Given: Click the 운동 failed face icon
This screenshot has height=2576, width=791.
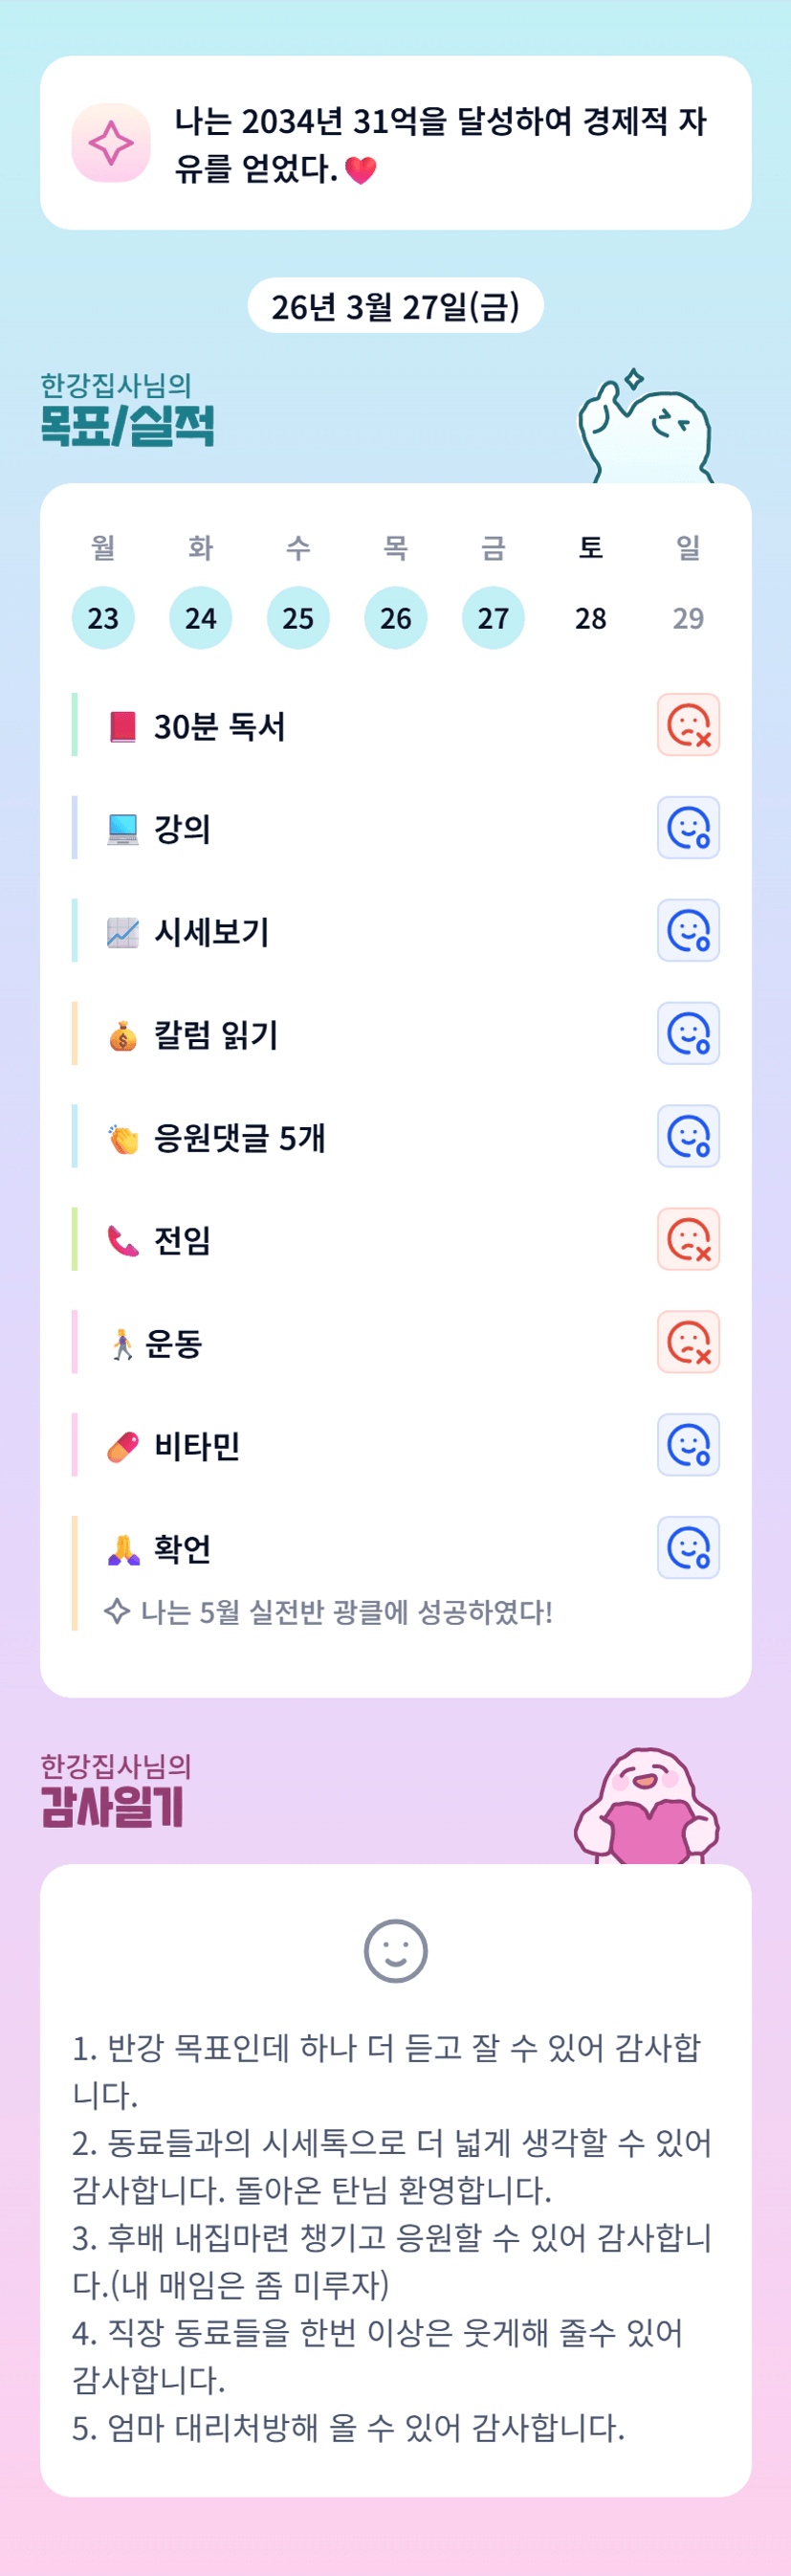Looking at the screenshot, I should point(688,1343).
